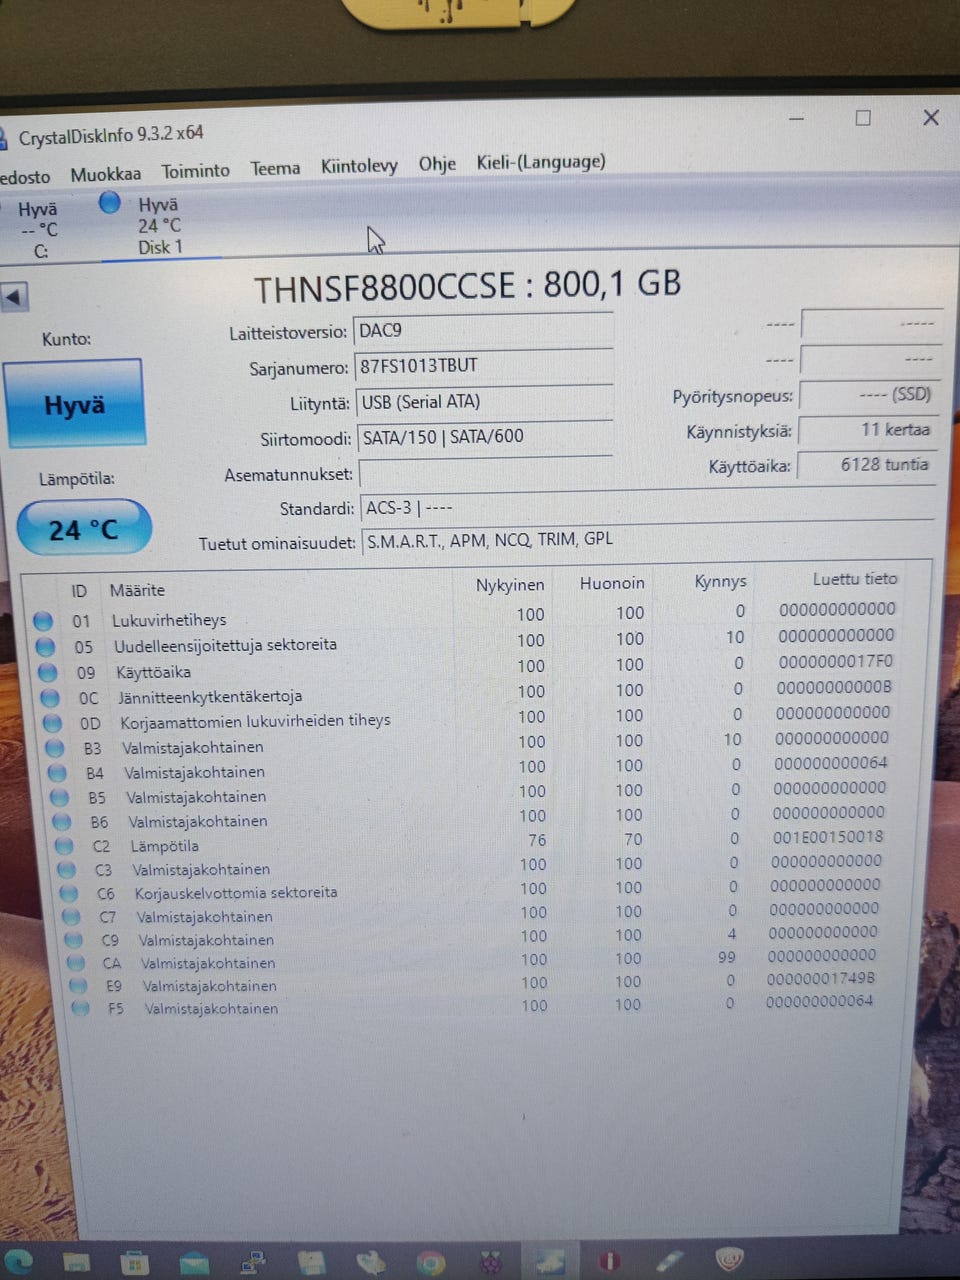Select the C: drive tab

pos(39,231)
